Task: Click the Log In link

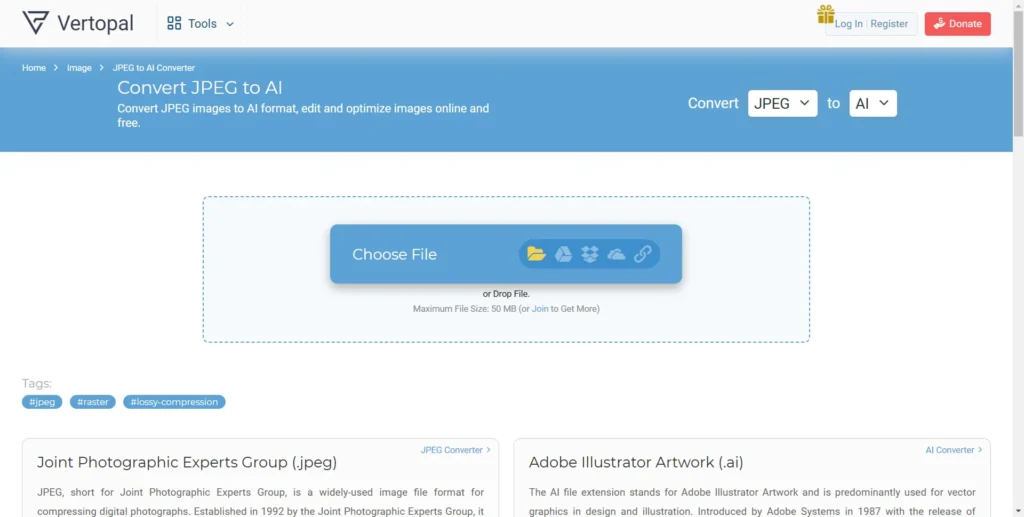Action: 849,24
